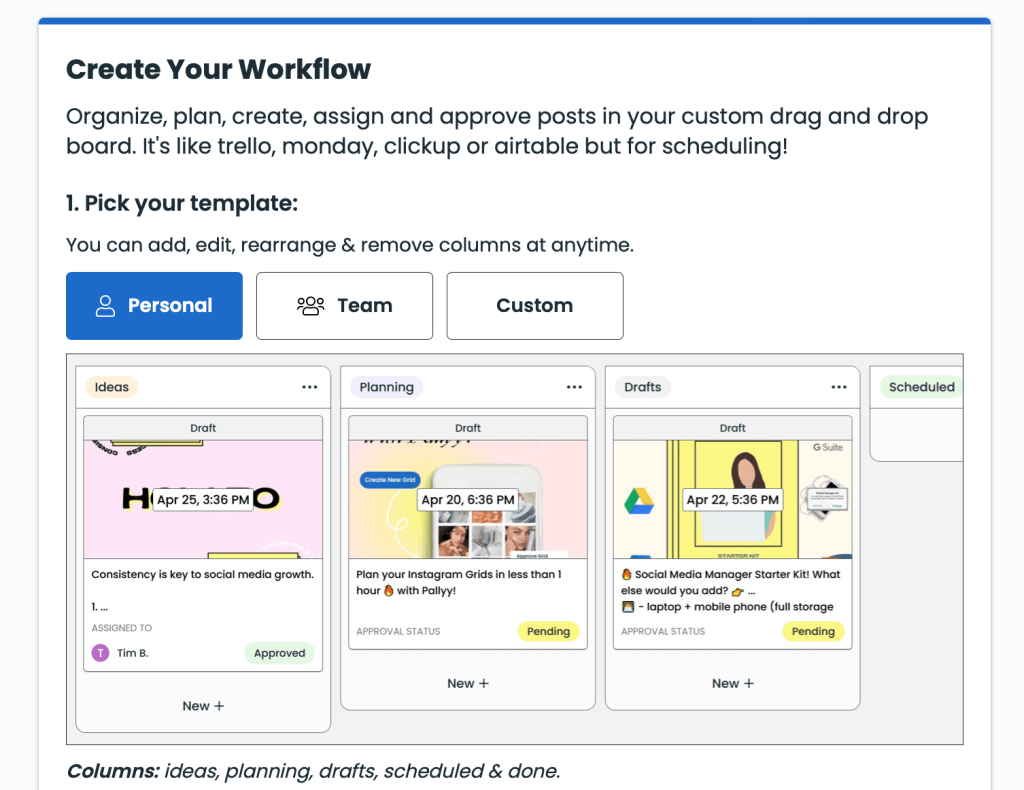The width and height of the screenshot is (1024, 790).
Task: Click Pending badge on Starter Kit card
Action: coord(813,631)
